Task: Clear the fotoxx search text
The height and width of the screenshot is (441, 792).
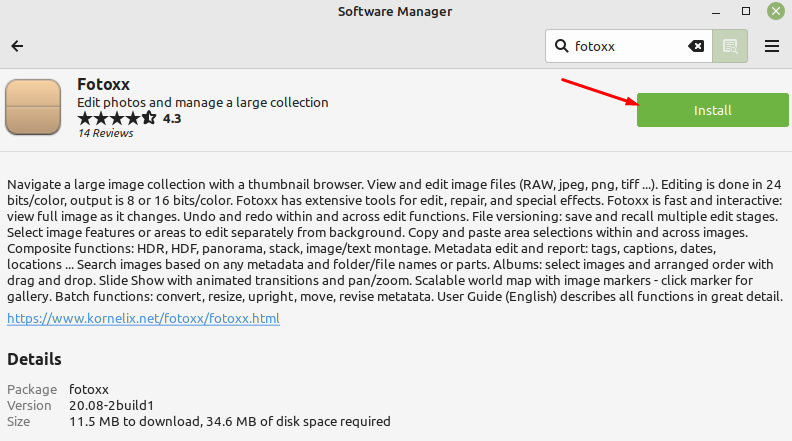Action: 696,46
